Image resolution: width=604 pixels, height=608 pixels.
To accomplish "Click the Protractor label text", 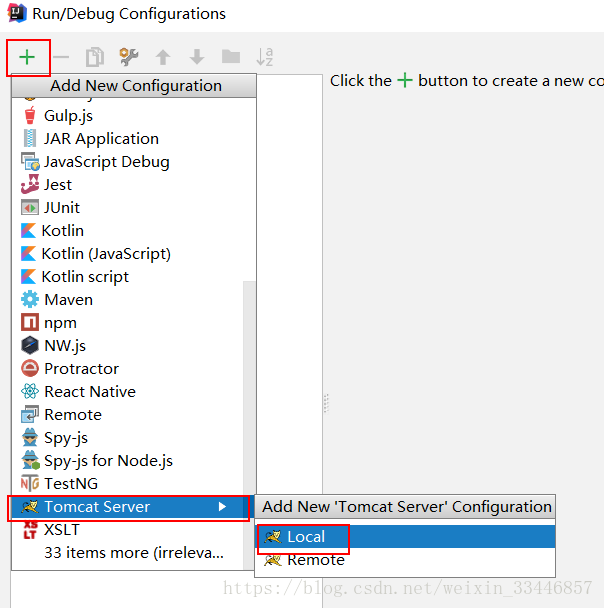I will 81,369.
